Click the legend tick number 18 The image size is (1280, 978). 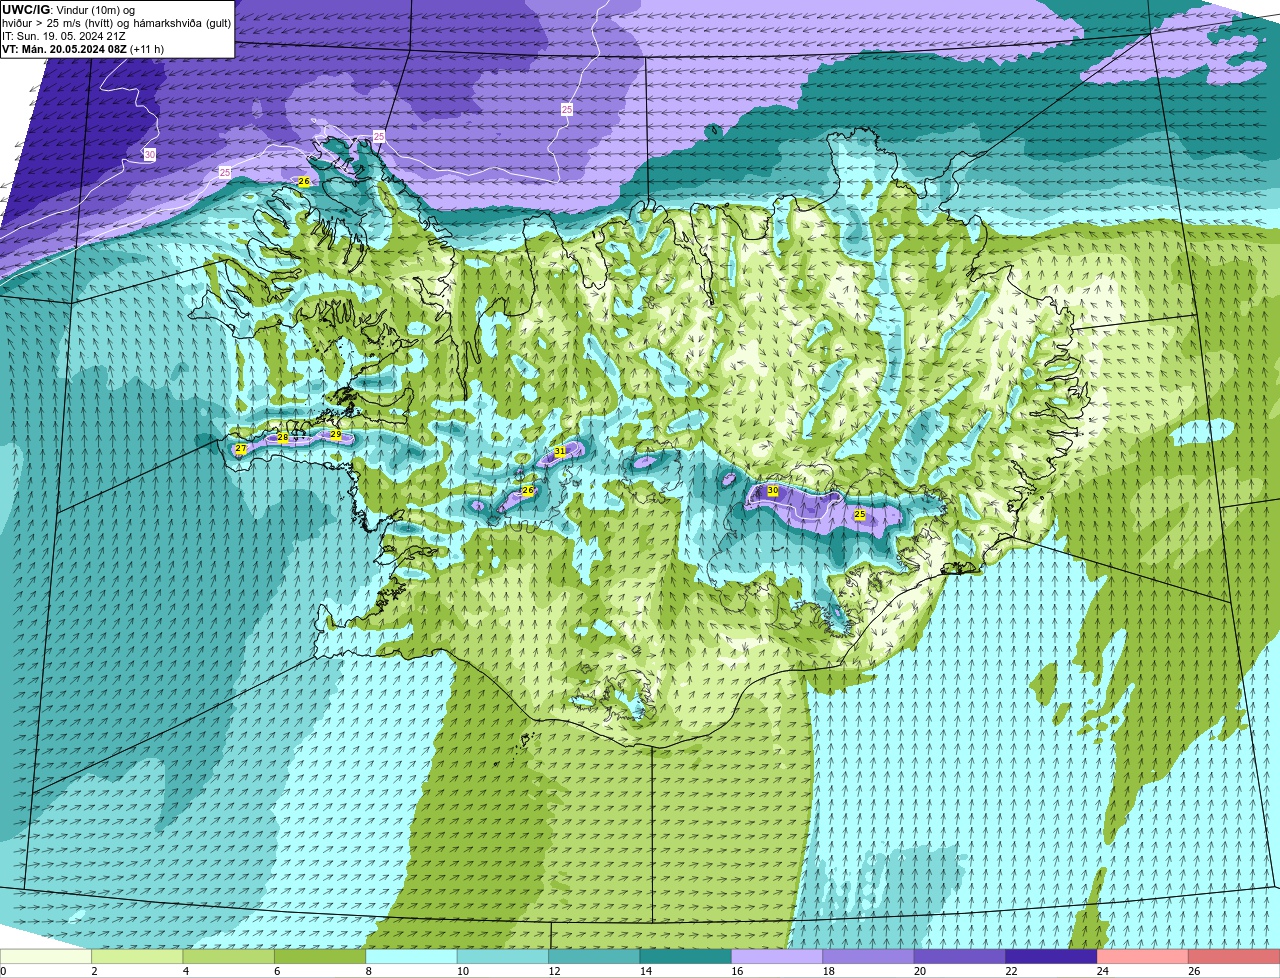(x=828, y=971)
